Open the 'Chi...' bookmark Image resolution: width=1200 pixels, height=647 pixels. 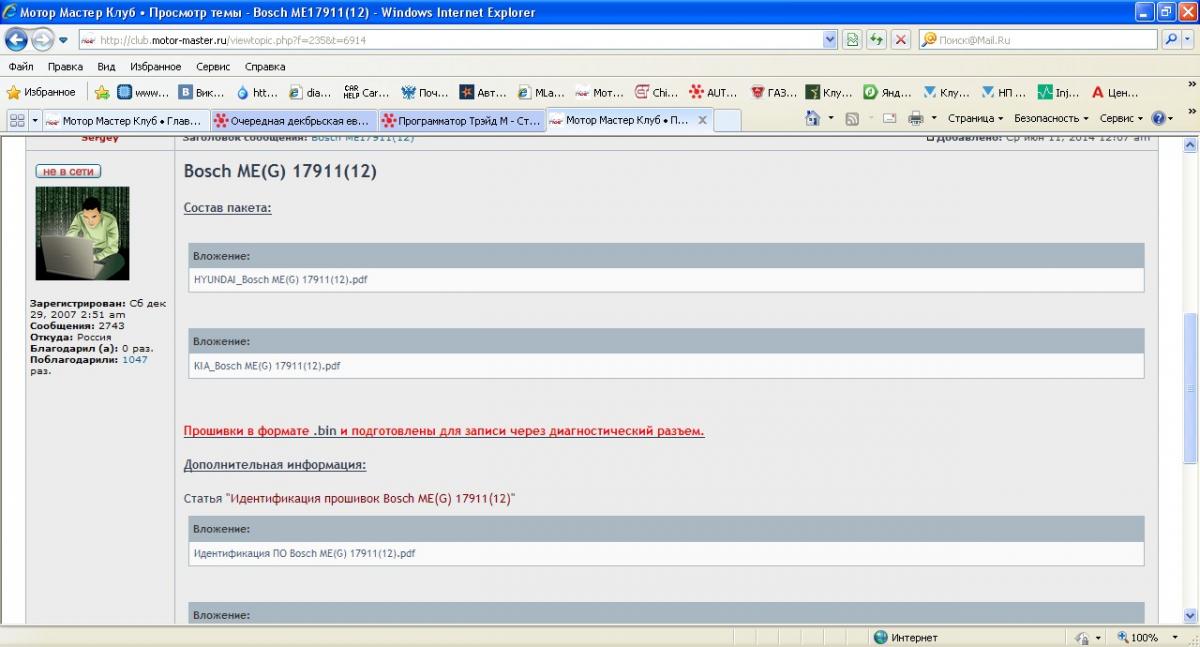[x=658, y=92]
